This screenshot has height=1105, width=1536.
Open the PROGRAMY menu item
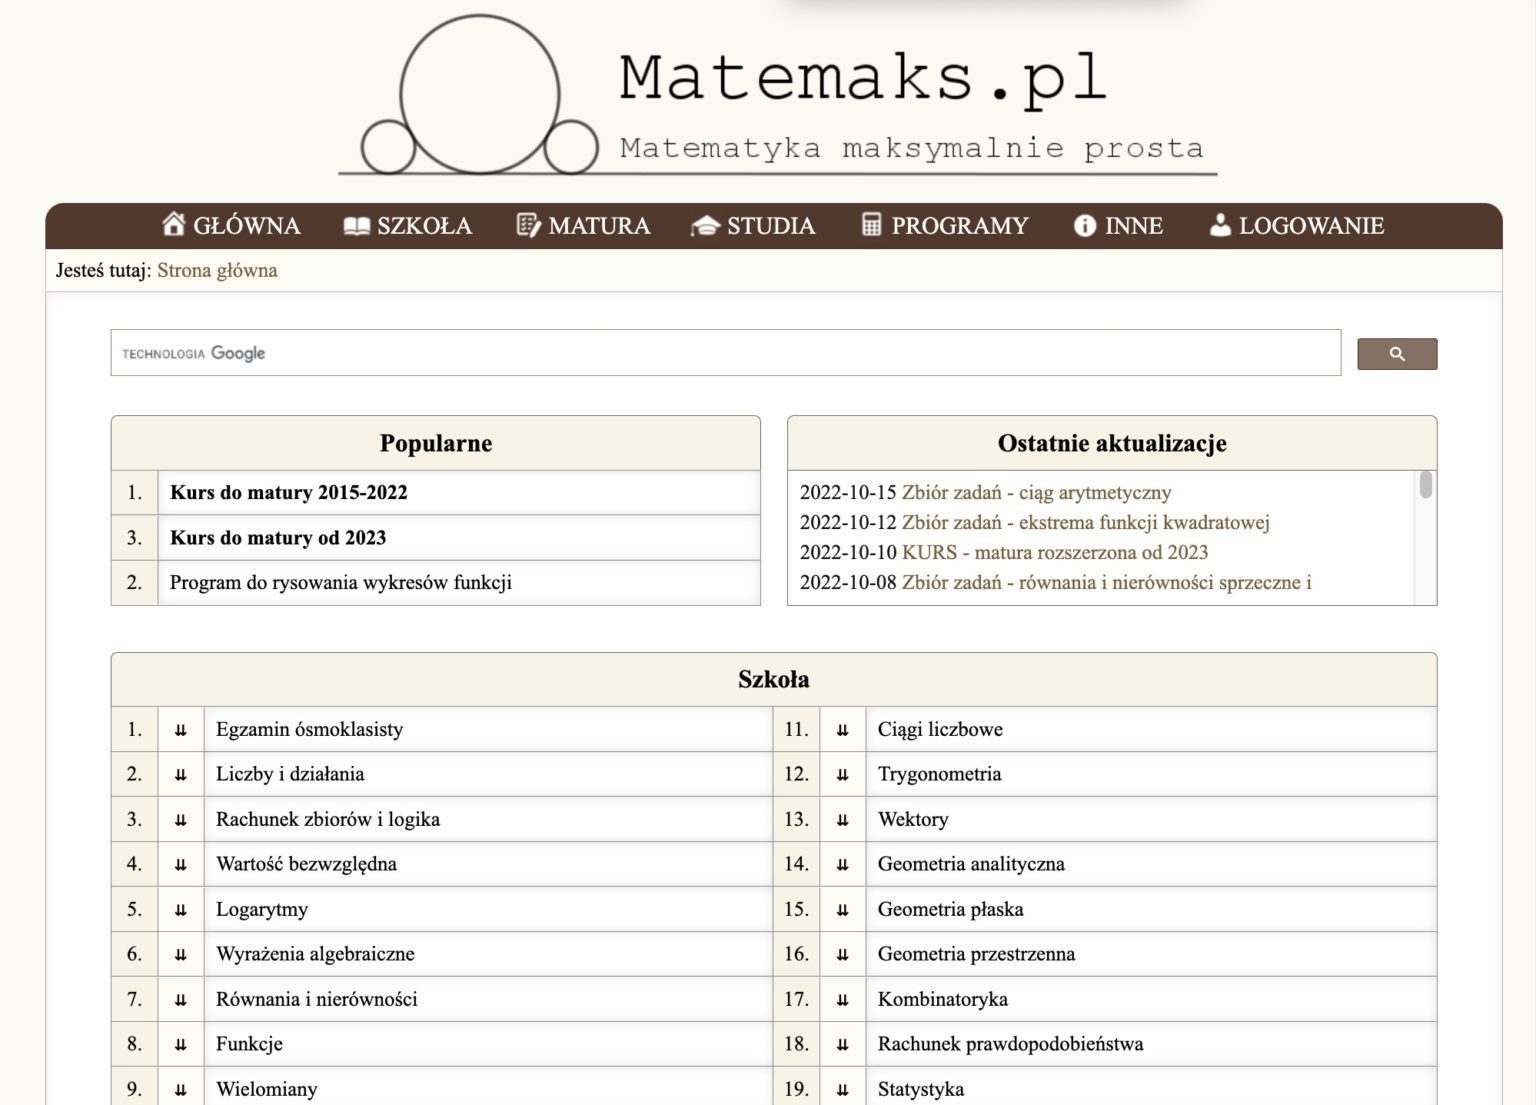tap(959, 226)
